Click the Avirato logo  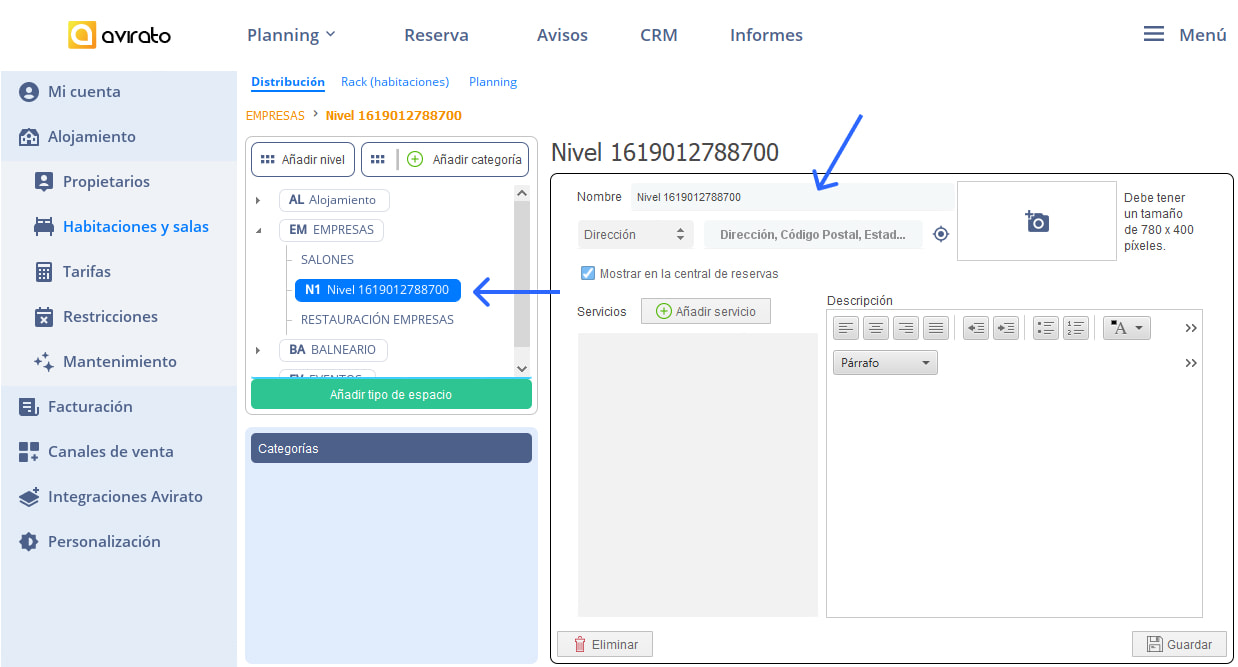pos(119,35)
